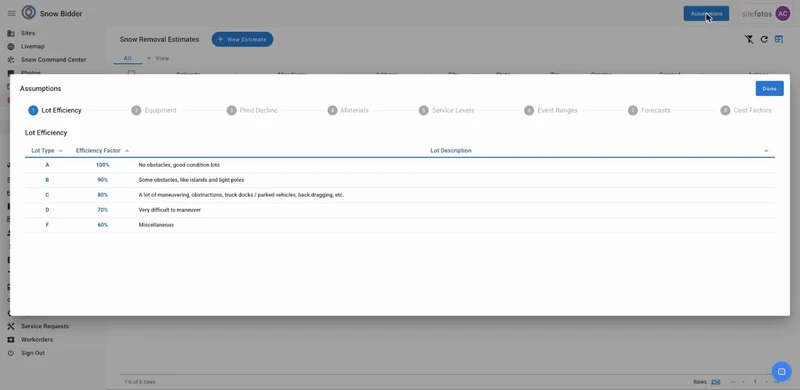Open the hamburger menu icon

point(11,13)
